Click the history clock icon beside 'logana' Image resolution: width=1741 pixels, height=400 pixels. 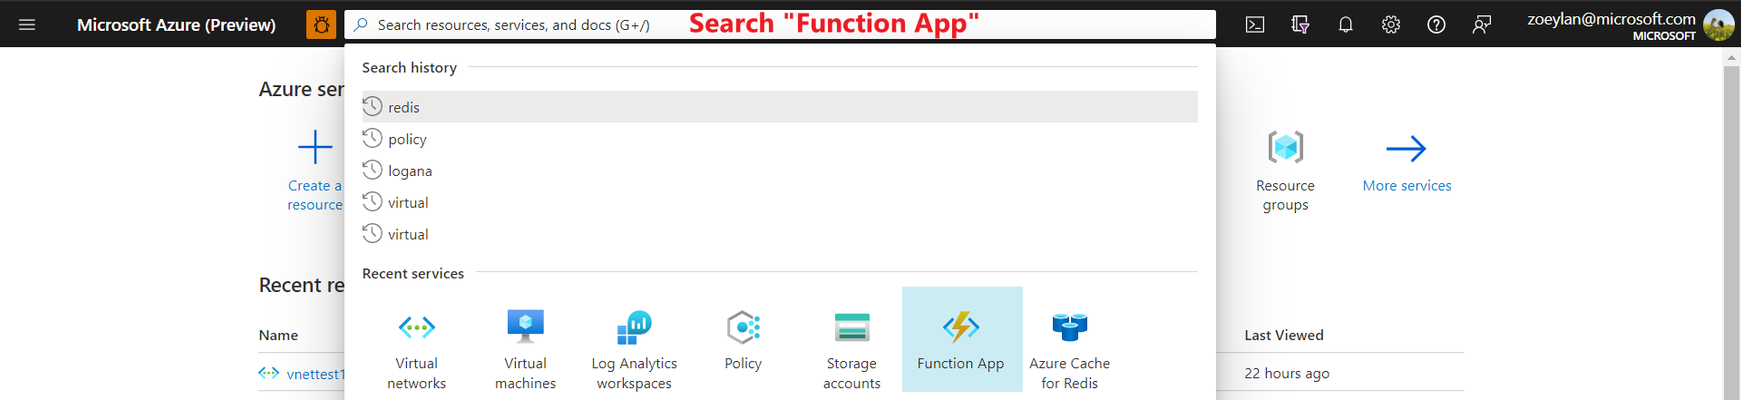point(372,170)
